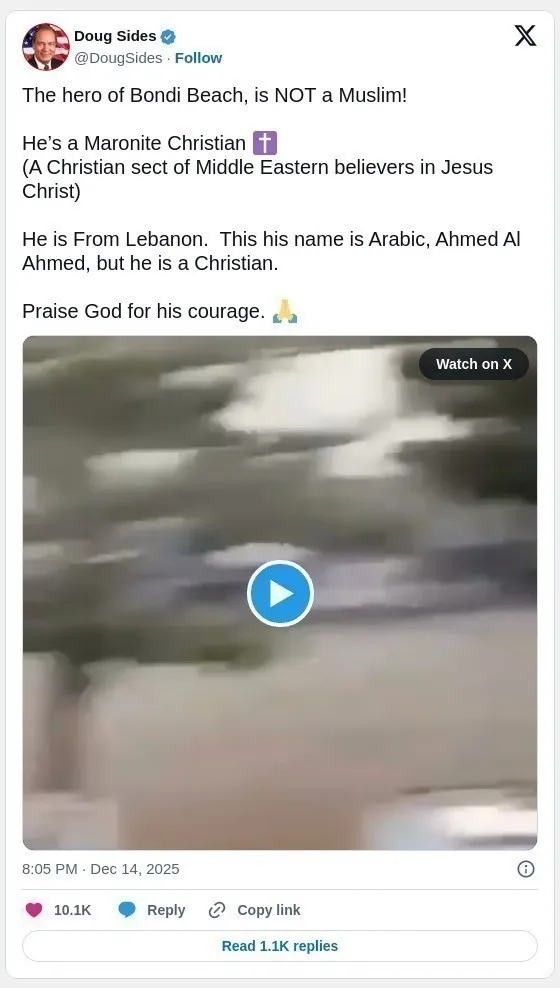Viewport: 560px width, 988px height.
Task: Click the copy link chain icon
Action: [x=217, y=910]
